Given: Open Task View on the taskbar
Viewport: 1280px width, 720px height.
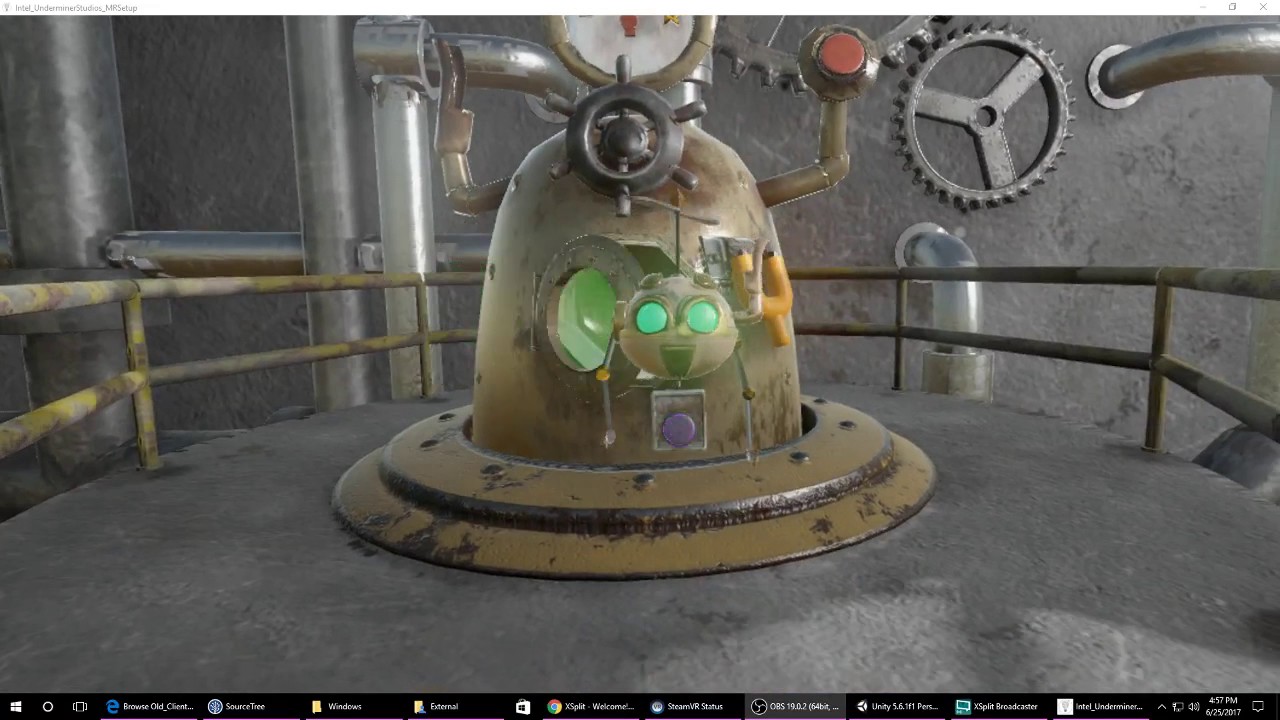Looking at the screenshot, I should tap(80, 706).
